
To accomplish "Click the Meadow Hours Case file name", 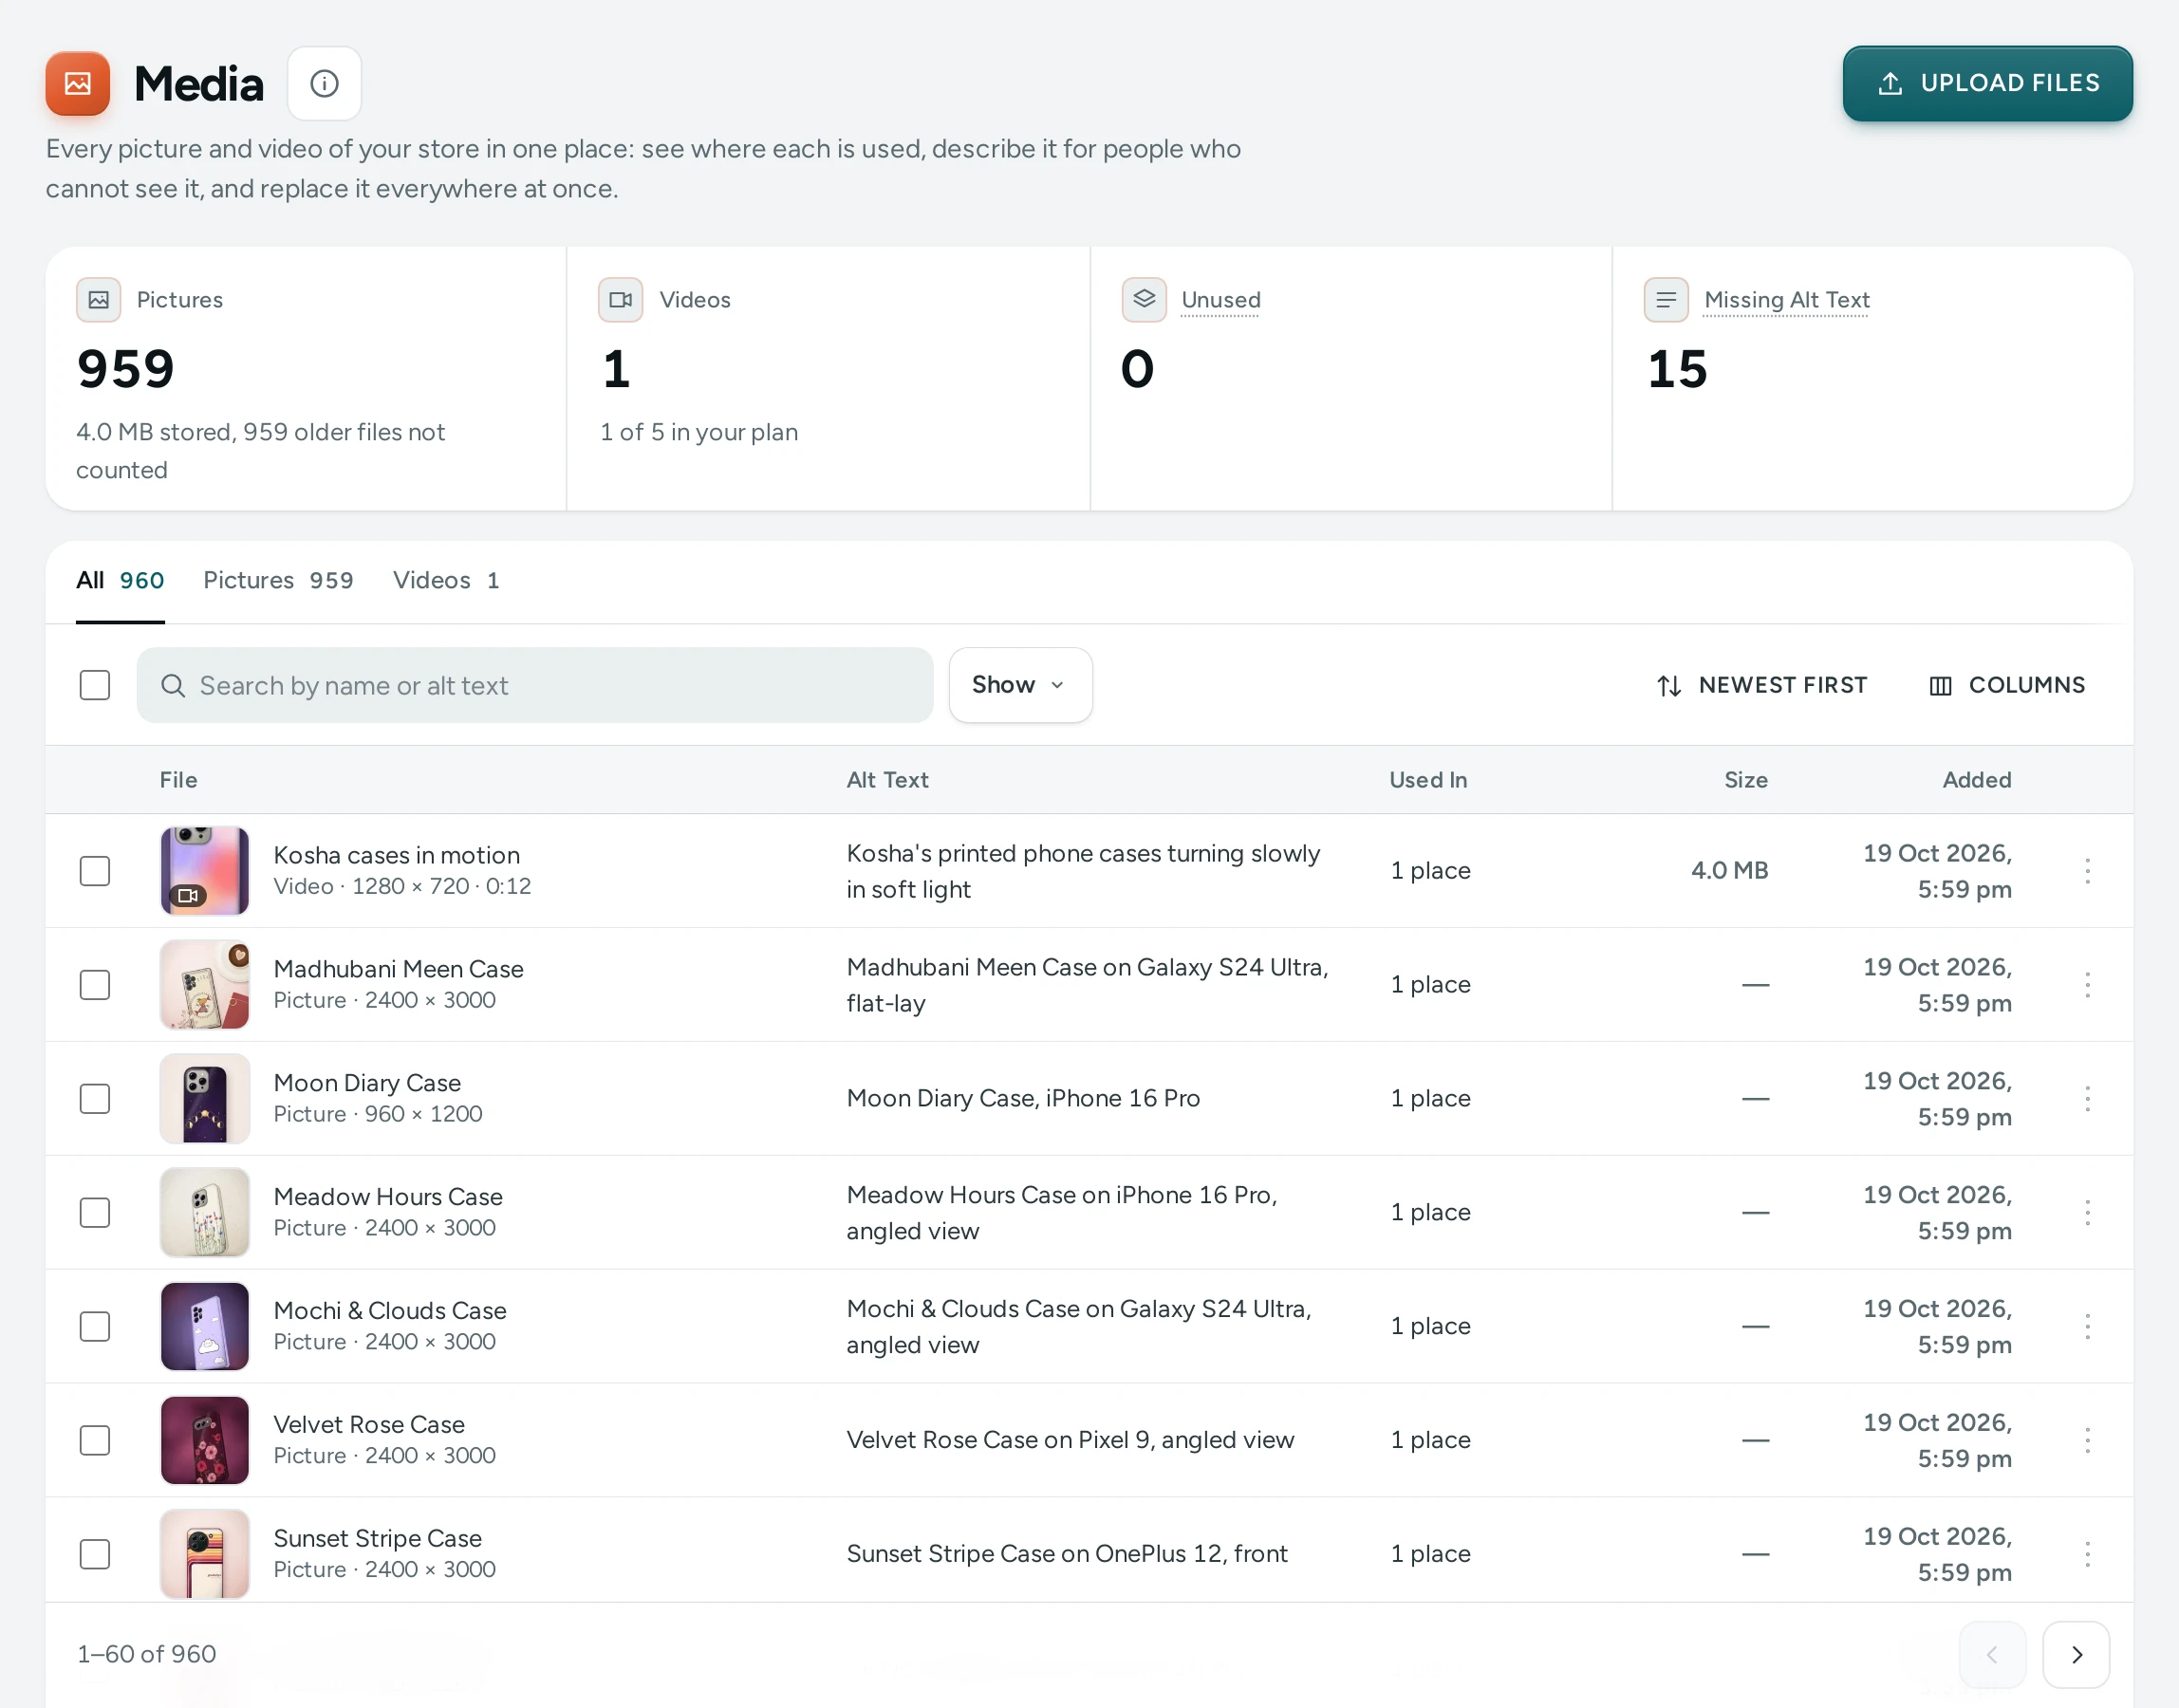I will pyautogui.click(x=388, y=1197).
